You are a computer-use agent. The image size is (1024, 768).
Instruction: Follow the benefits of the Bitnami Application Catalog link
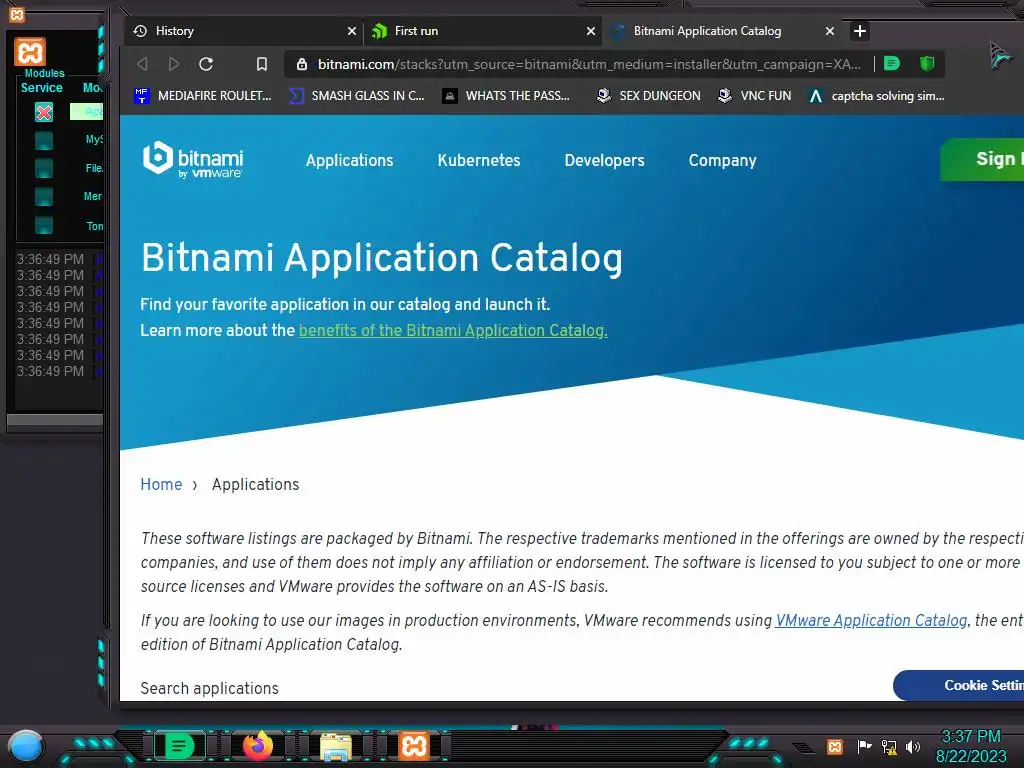[453, 330]
